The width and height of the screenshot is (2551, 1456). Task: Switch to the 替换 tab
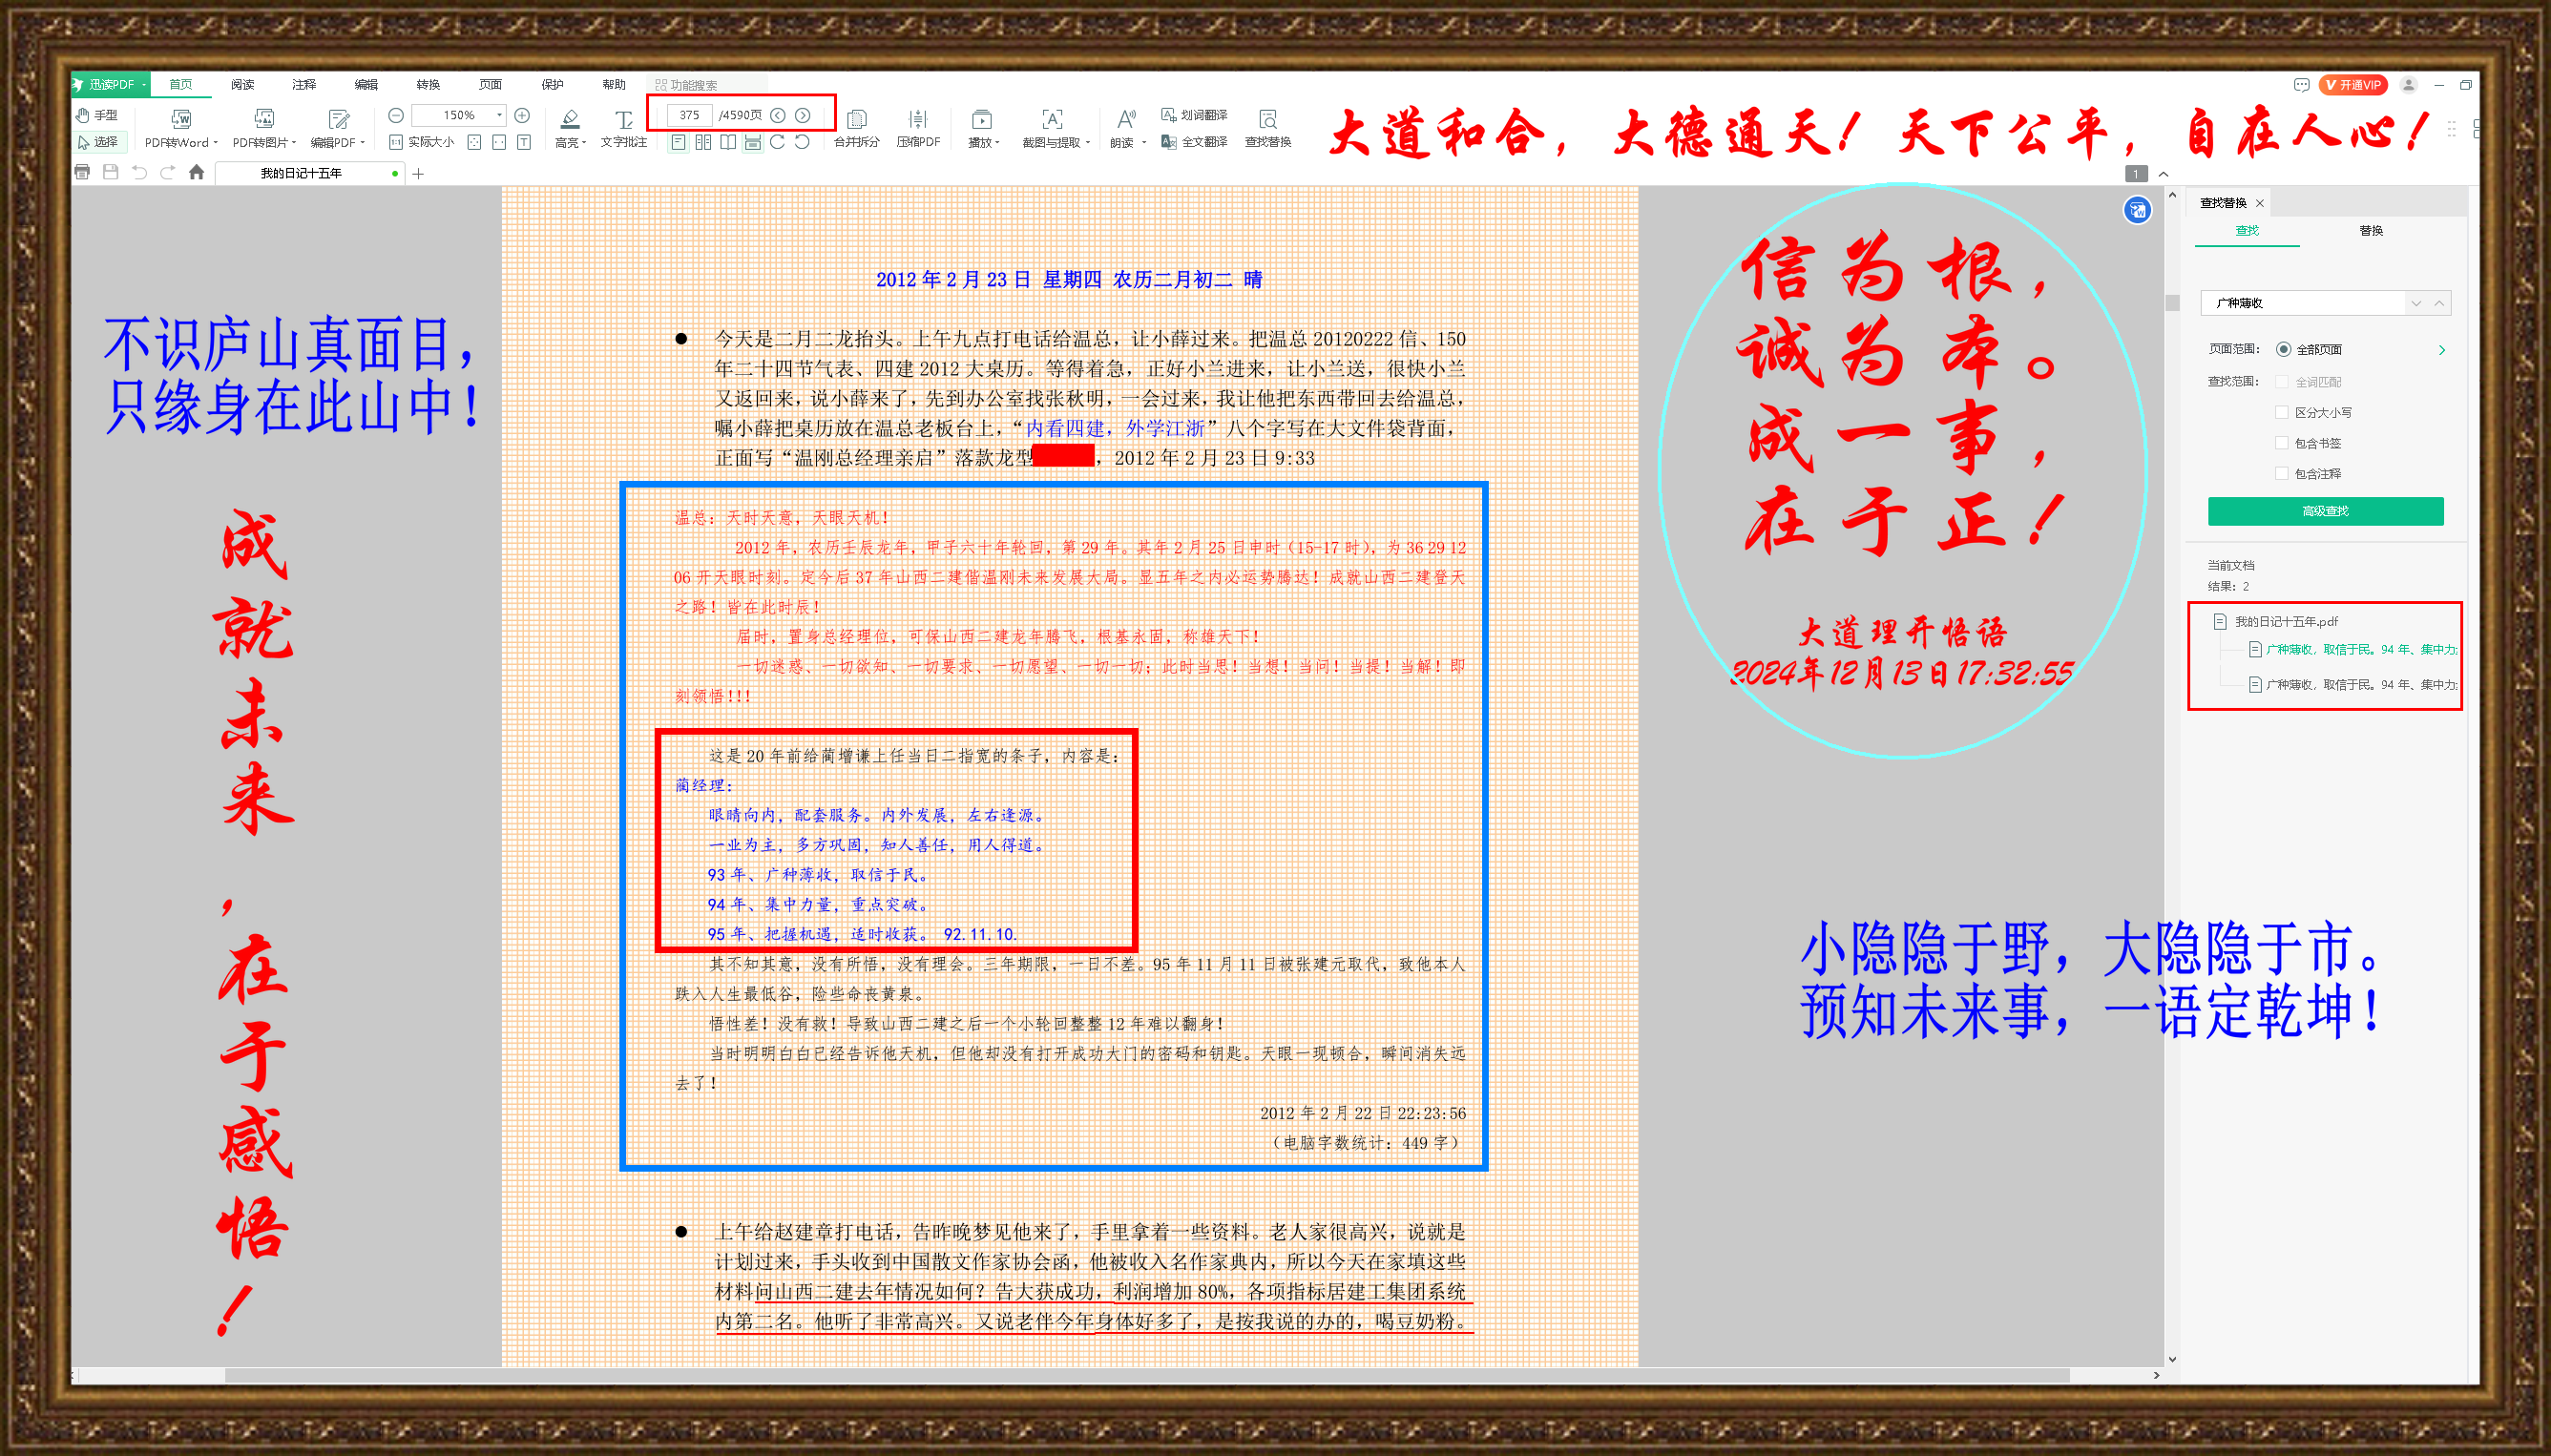point(2370,231)
